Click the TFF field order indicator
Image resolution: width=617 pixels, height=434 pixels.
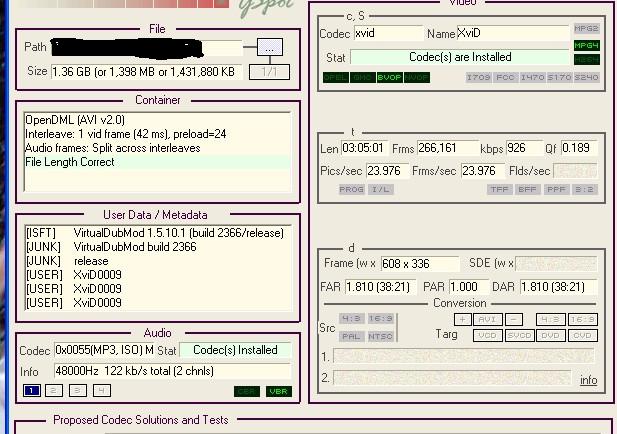click(499, 190)
